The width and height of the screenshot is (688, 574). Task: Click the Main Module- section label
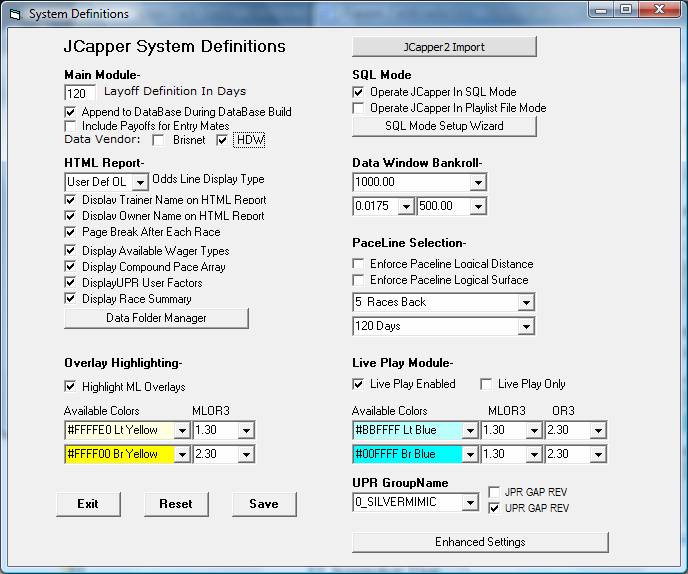pos(102,75)
